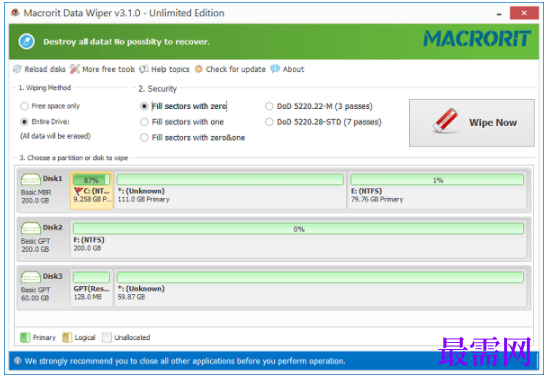Click the Primary green legend swatch
550x383 pixels.
(25, 337)
